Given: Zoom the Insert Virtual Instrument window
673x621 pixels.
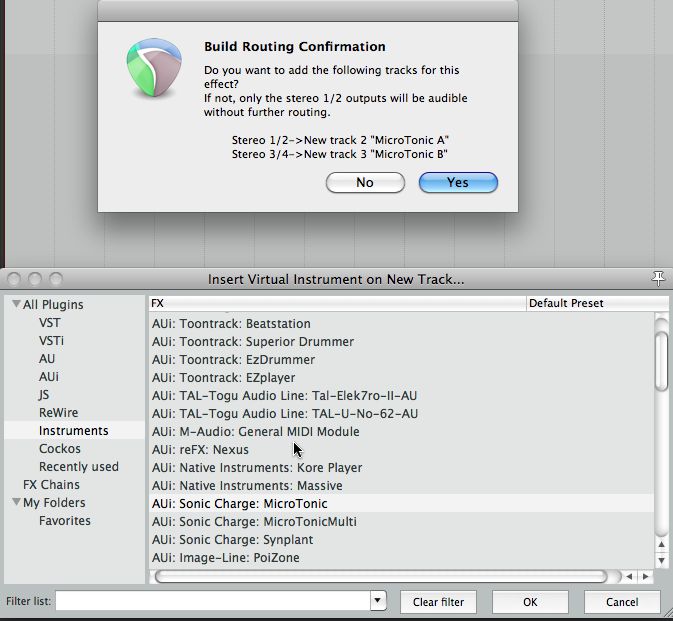Looking at the screenshot, I should pos(56,279).
